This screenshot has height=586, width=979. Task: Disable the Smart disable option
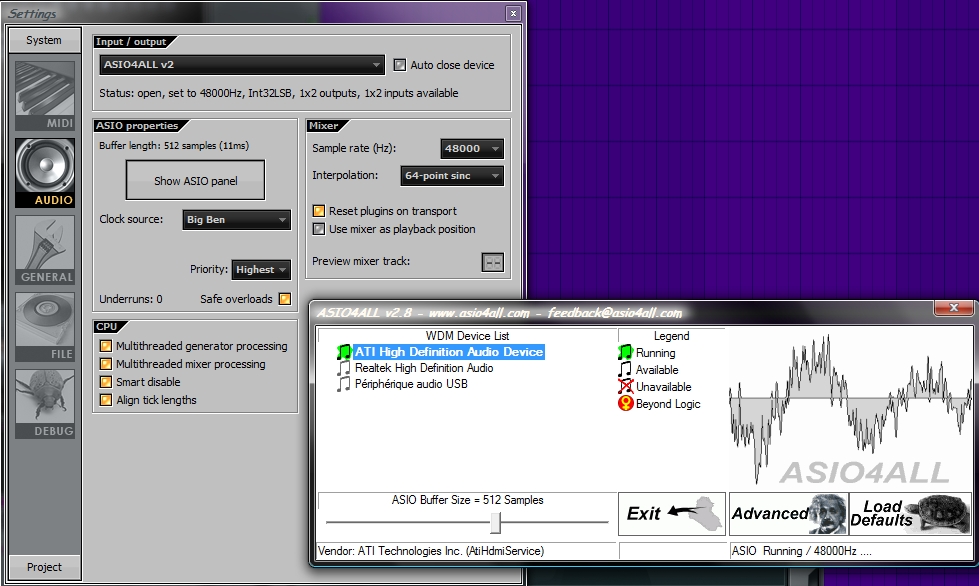[106, 382]
